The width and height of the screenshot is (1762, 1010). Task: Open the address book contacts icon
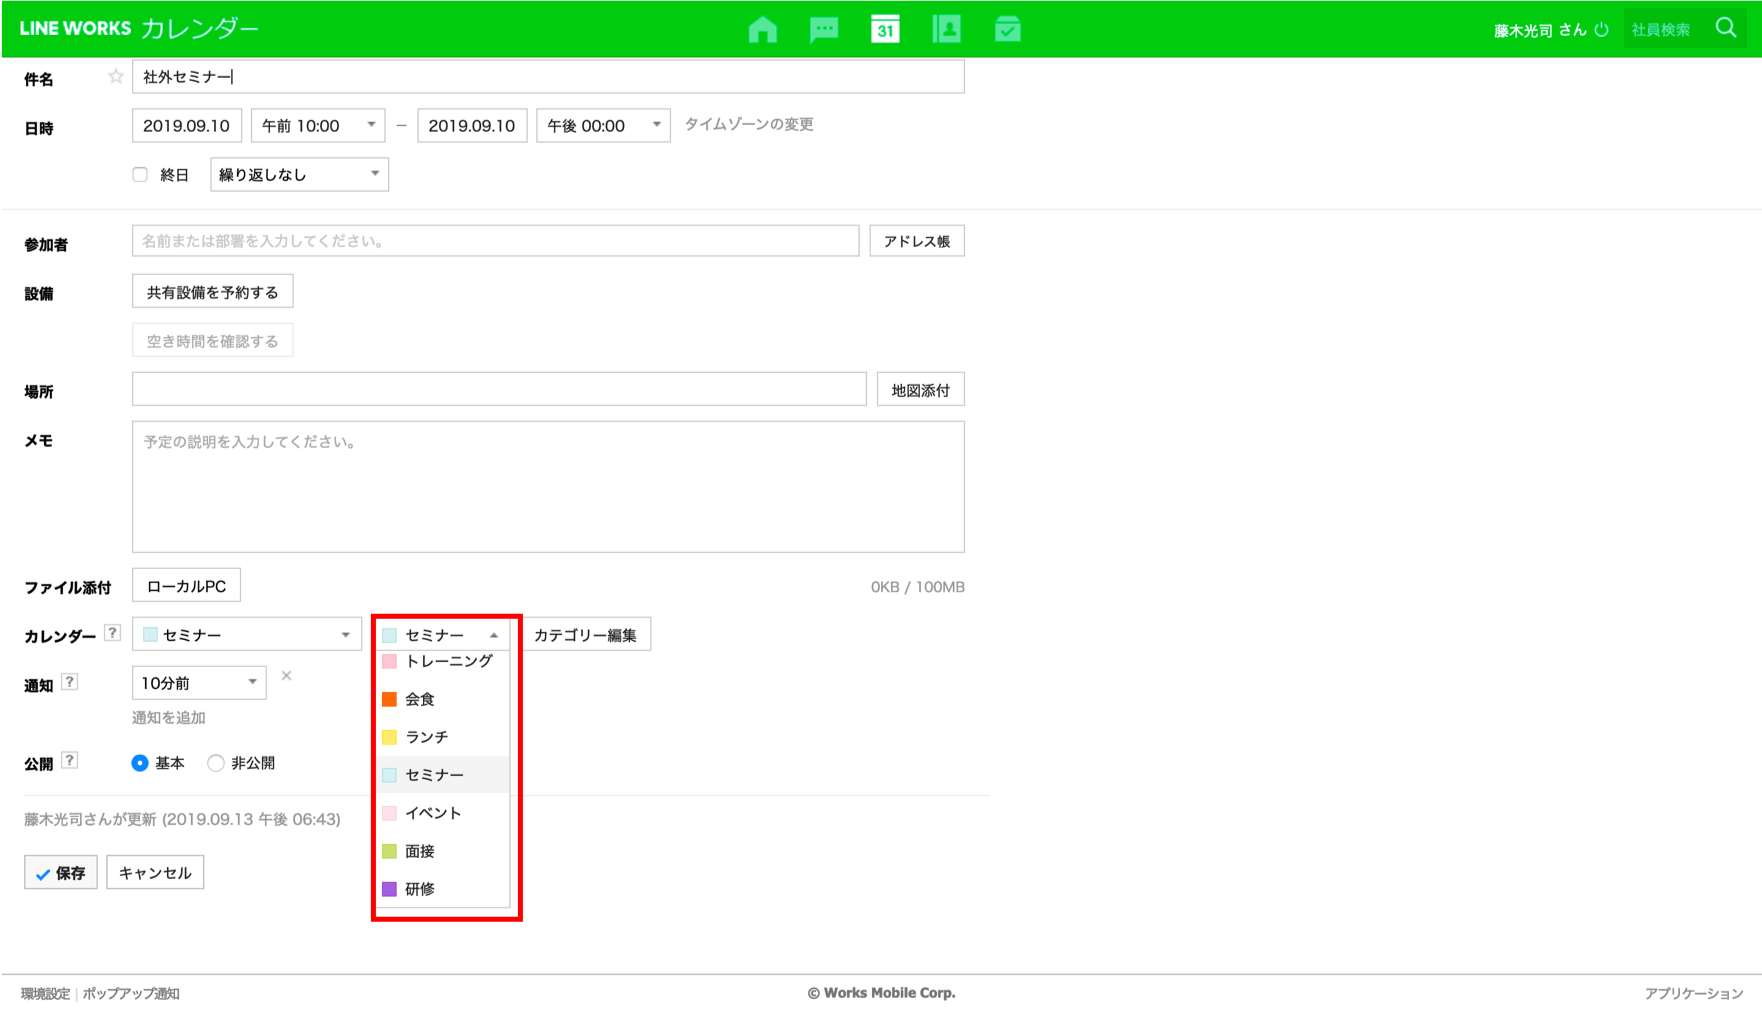point(946,29)
